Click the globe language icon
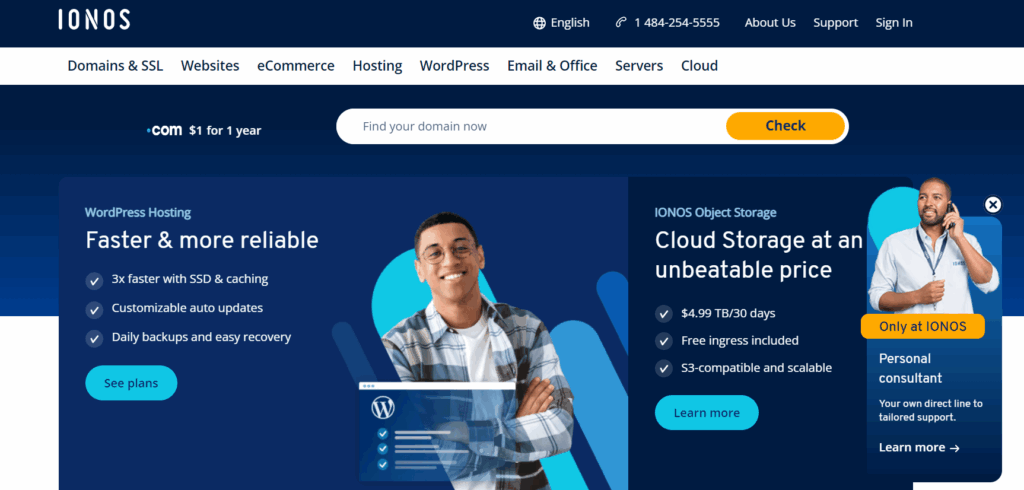Image resolution: width=1024 pixels, height=490 pixels. [x=540, y=23]
